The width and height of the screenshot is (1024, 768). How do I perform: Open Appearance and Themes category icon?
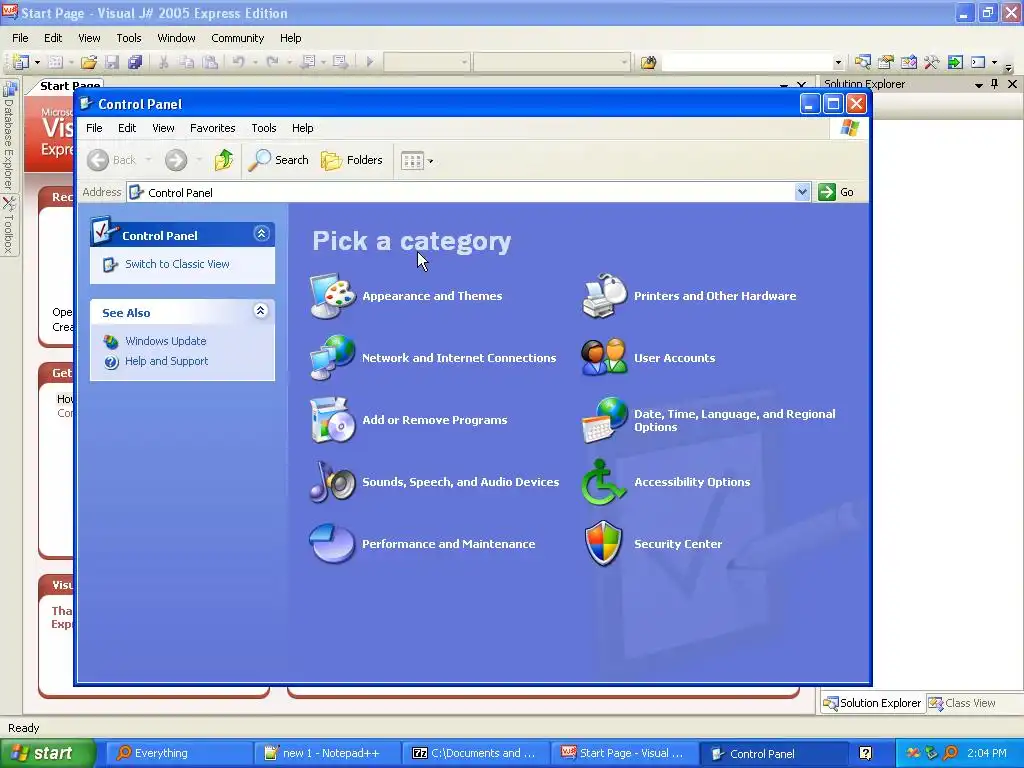click(x=332, y=296)
